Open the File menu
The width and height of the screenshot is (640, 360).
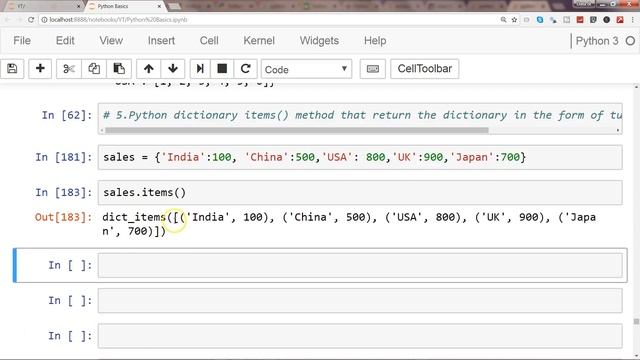tap(22, 41)
